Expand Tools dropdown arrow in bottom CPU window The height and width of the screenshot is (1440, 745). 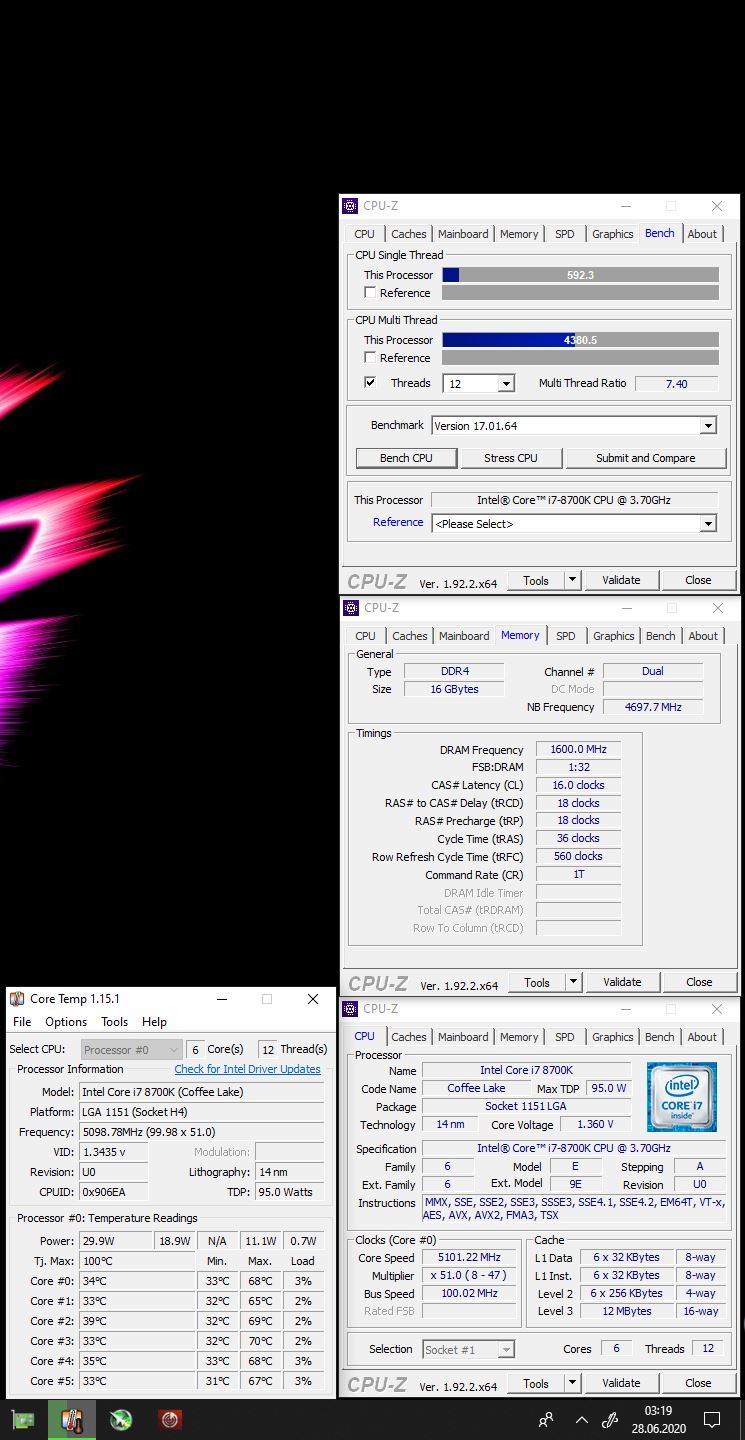click(572, 1384)
